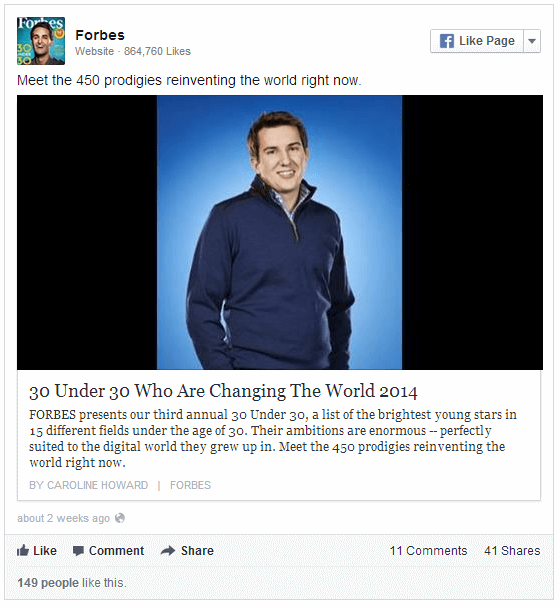This screenshot has width=560, height=608.
Task: Open the article photo of man in sweater
Action: pyautogui.click(x=280, y=232)
